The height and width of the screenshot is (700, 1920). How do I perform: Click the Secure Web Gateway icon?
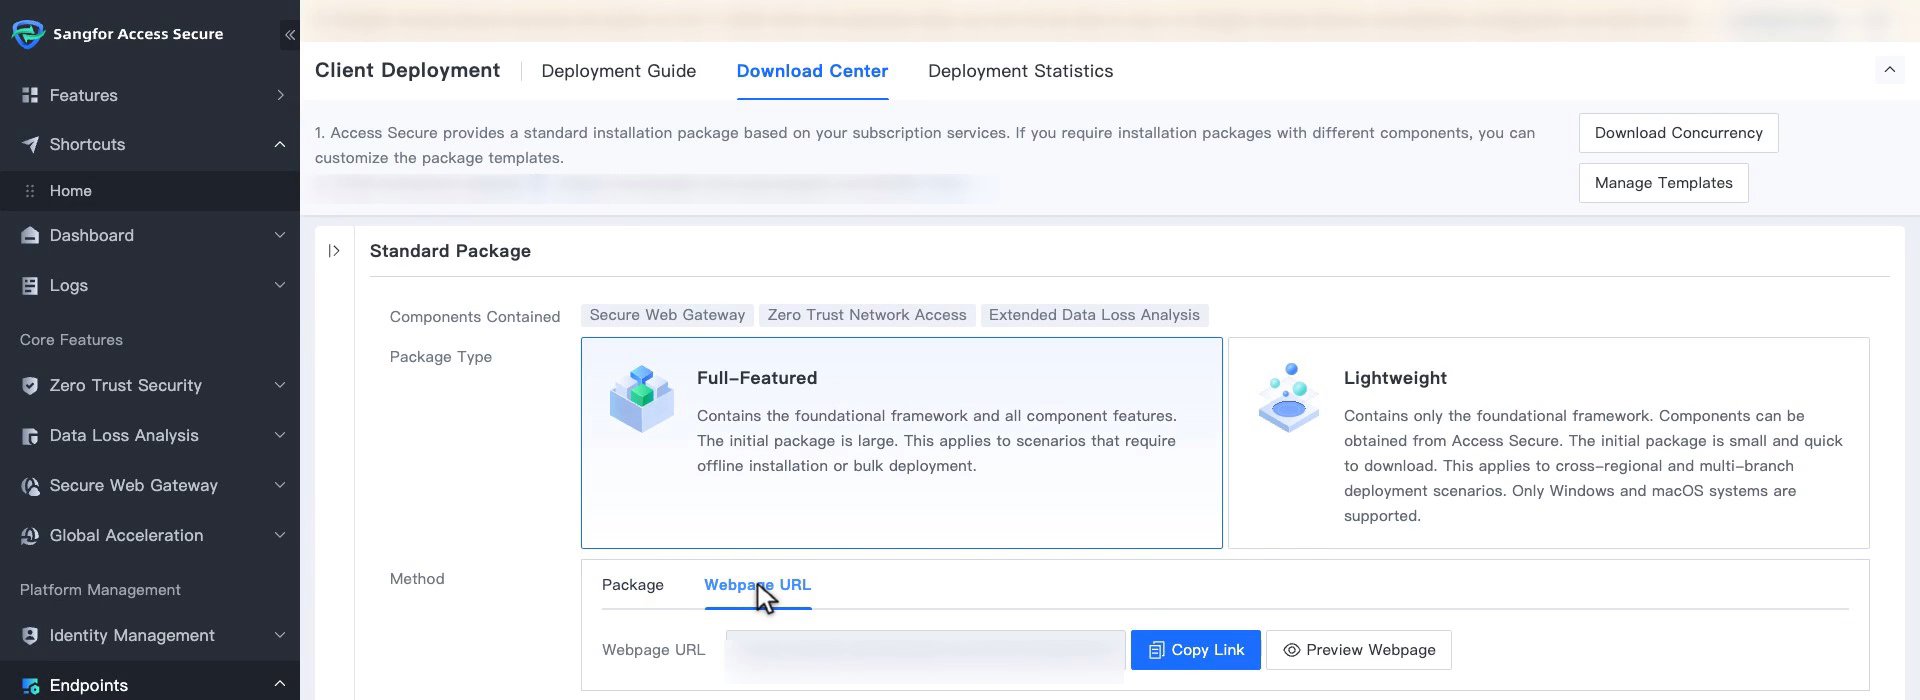pos(30,485)
